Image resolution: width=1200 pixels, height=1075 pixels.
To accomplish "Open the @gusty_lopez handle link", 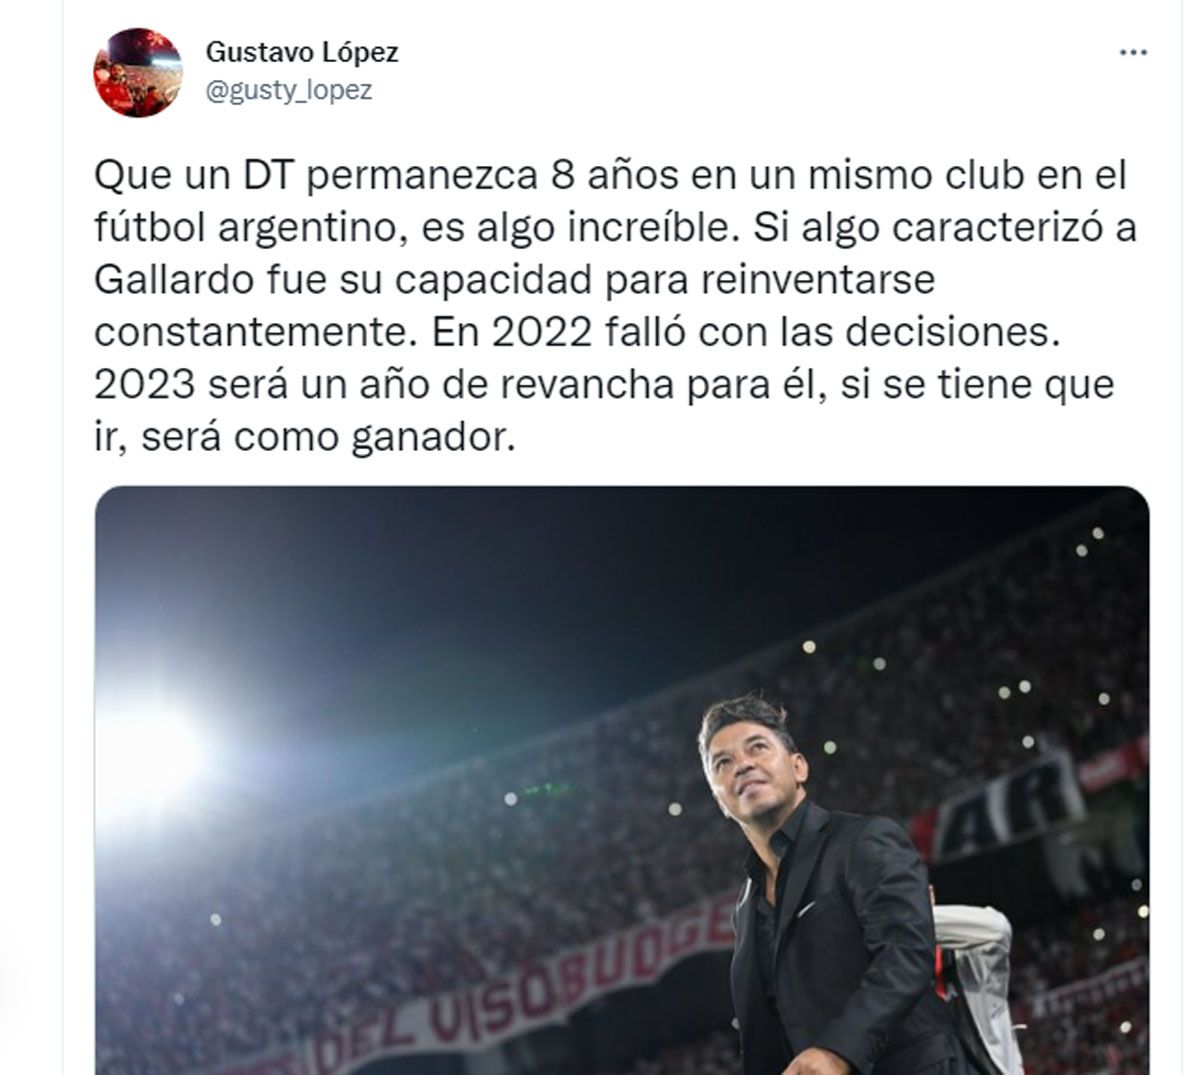I will tap(288, 91).
